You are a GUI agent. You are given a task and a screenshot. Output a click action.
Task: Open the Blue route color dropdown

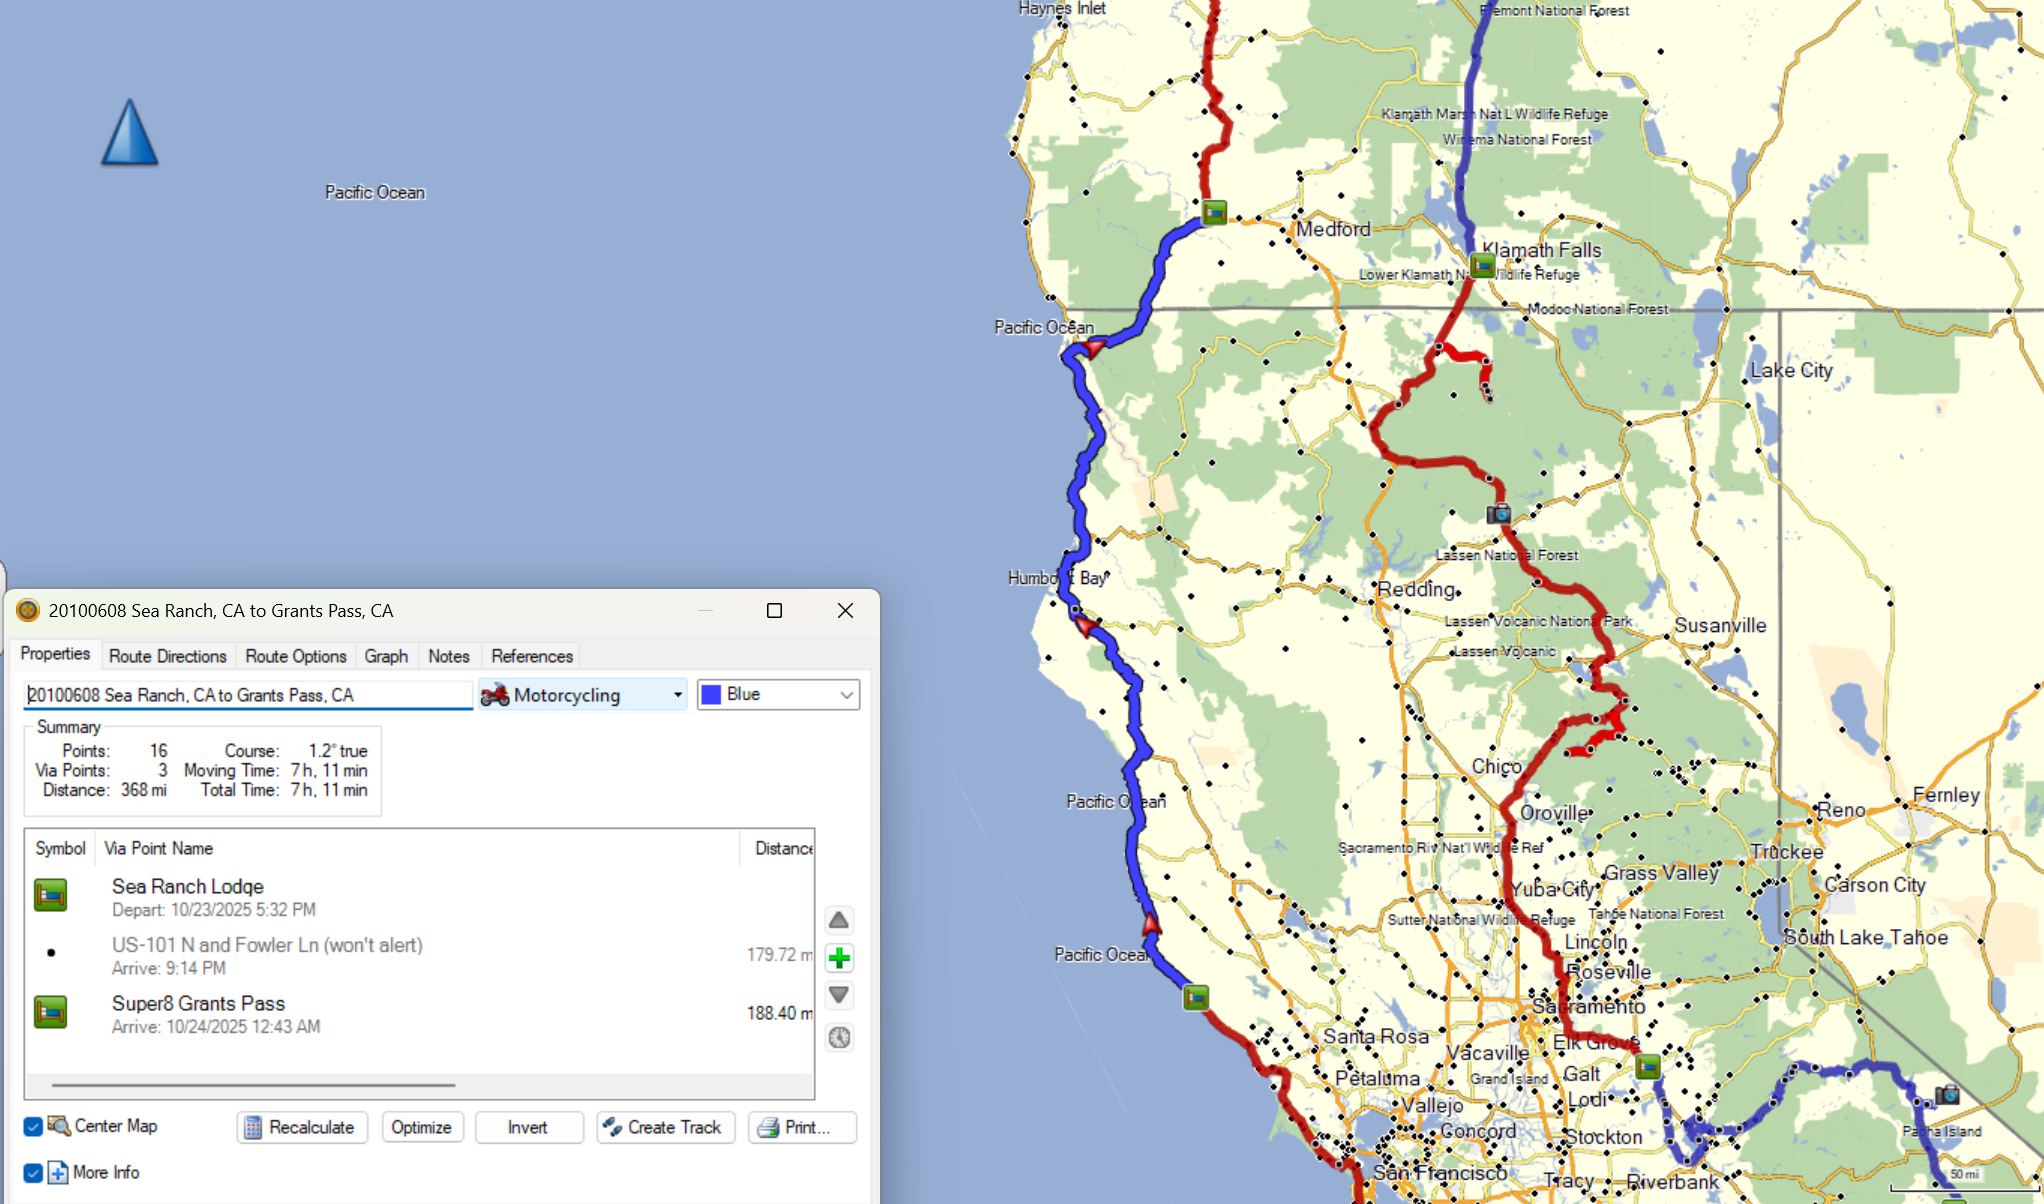(x=778, y=695)
